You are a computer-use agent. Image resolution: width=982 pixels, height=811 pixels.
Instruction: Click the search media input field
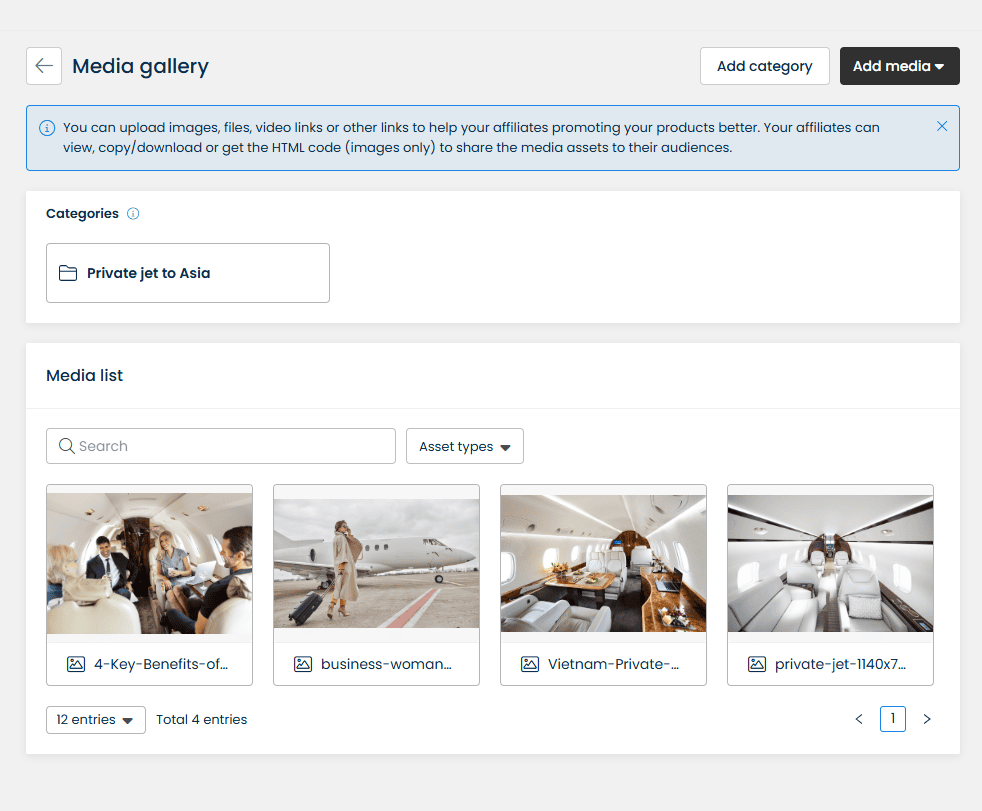[220, 446]
